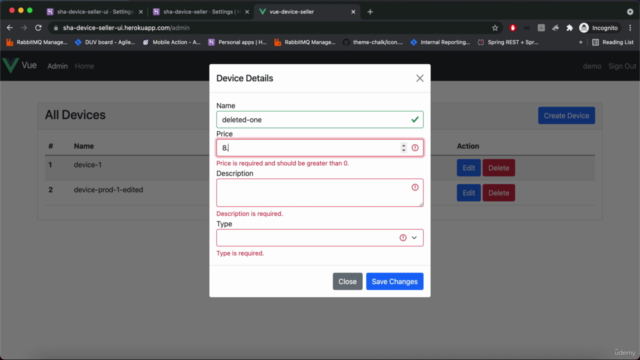
Task: Click the Name column header
Action: tap(84, 146)
